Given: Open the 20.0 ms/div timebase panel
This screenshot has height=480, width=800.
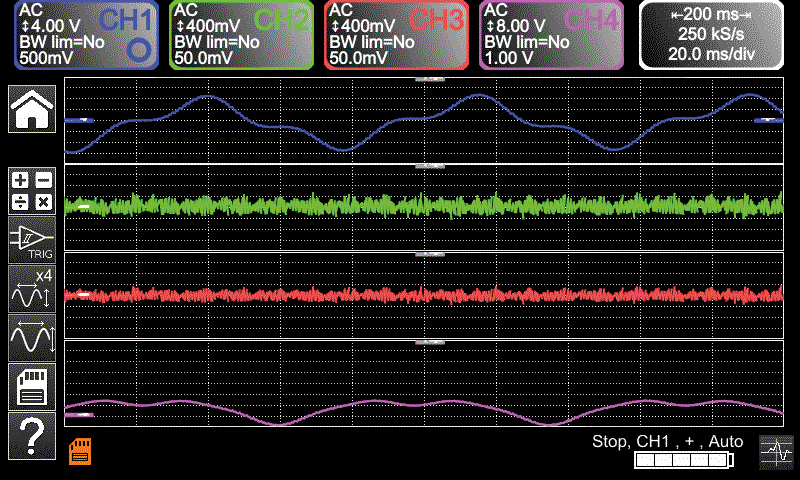Looking at the screenshot, I should click(x=713, y=35).
